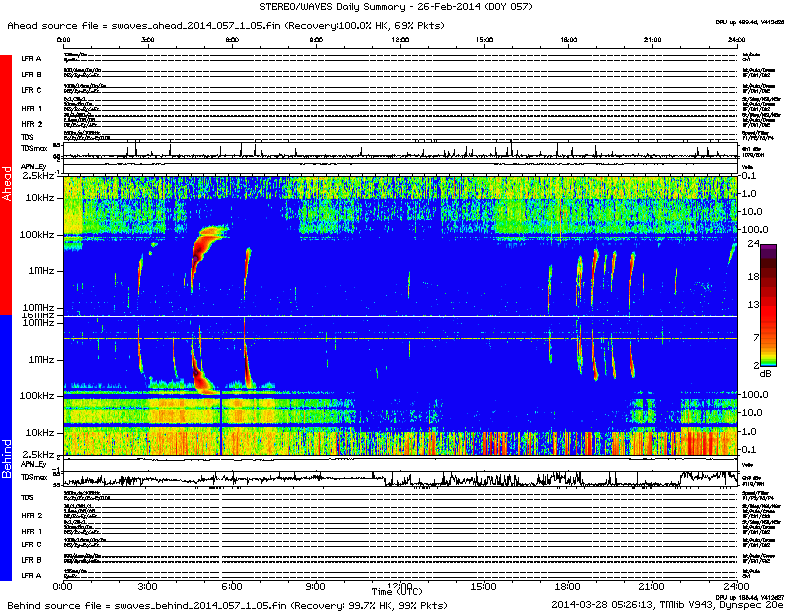Click the 24:00 tick on lower time axis
Image resolution: width=792 pixels, height=612 pixels.
click(x=736, y=587)
